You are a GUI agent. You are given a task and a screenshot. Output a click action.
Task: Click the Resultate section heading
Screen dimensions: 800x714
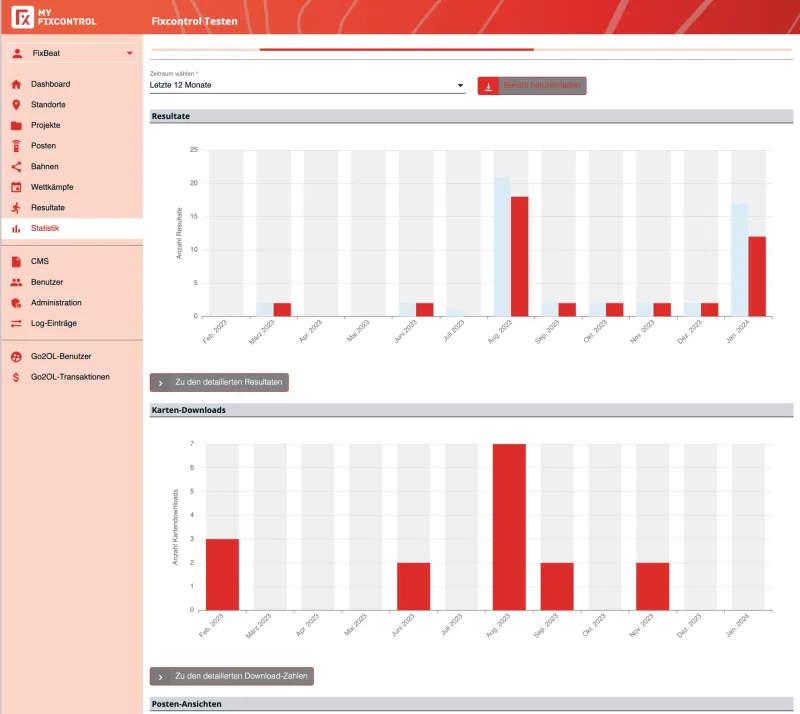pyautogui.click(x=171, y=116)
